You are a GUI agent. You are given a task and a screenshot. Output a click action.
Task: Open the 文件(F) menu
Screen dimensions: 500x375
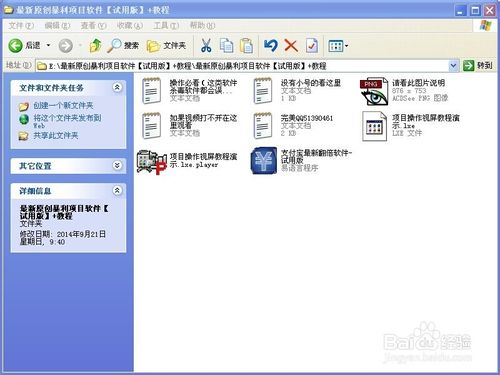click(x=21, y=25)
